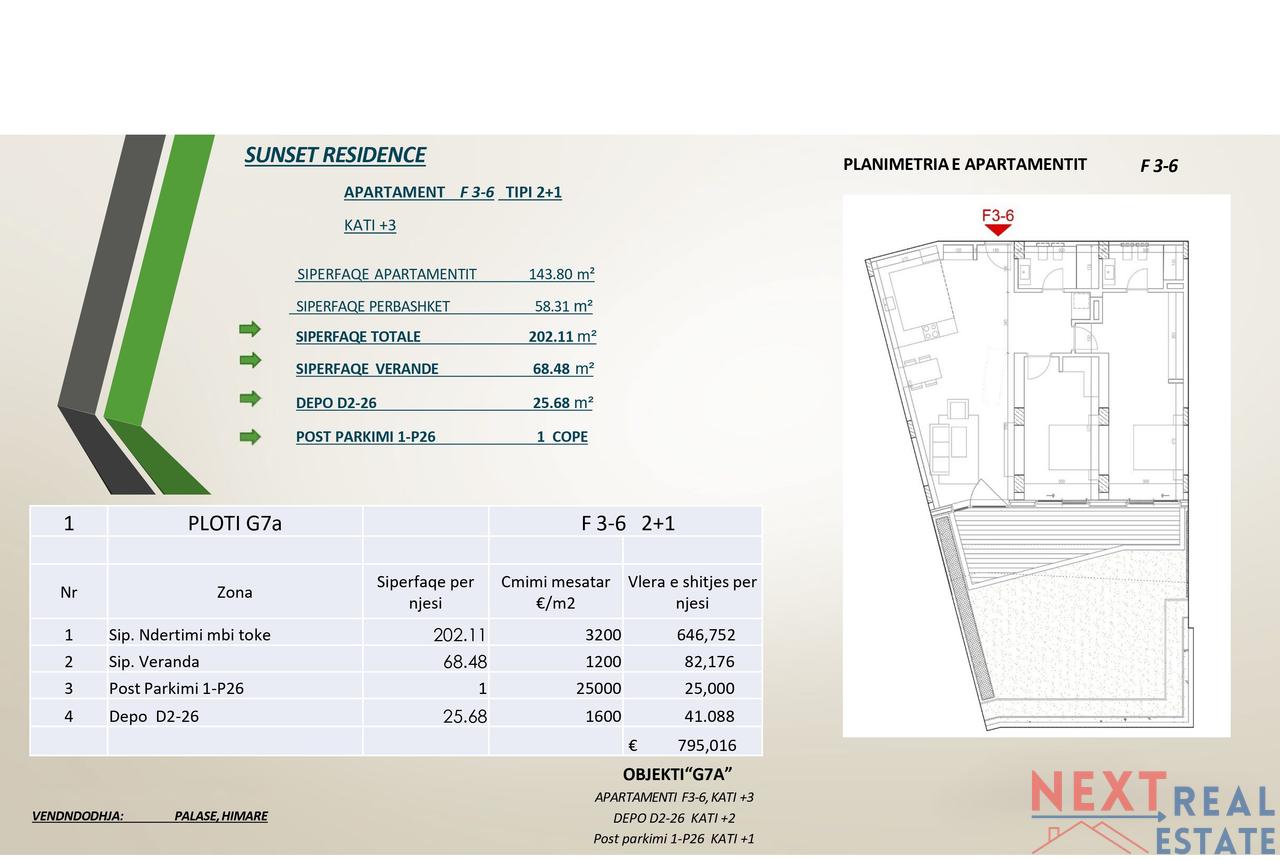1280x860 pixels.
Task: Select the 1200 price per m2 cell
Action: click(x=556, y=661)
